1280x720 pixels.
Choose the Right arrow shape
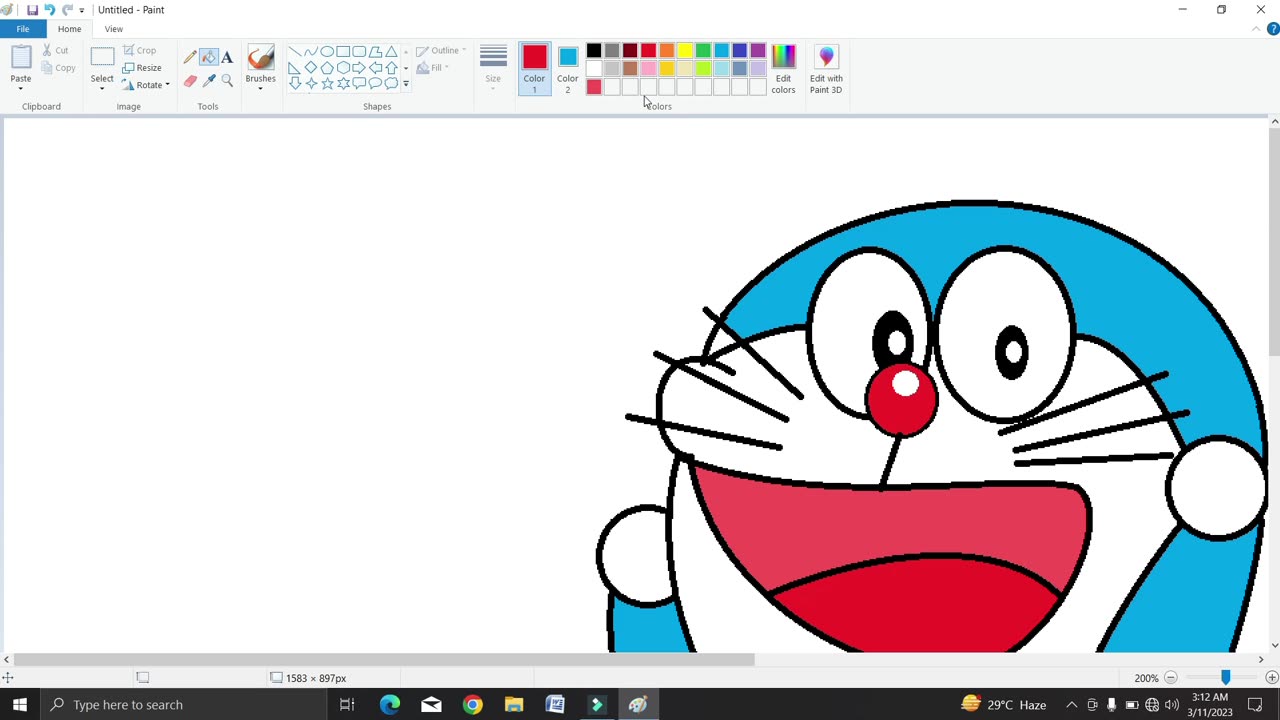pyautogui.click(x=359, y=68)
